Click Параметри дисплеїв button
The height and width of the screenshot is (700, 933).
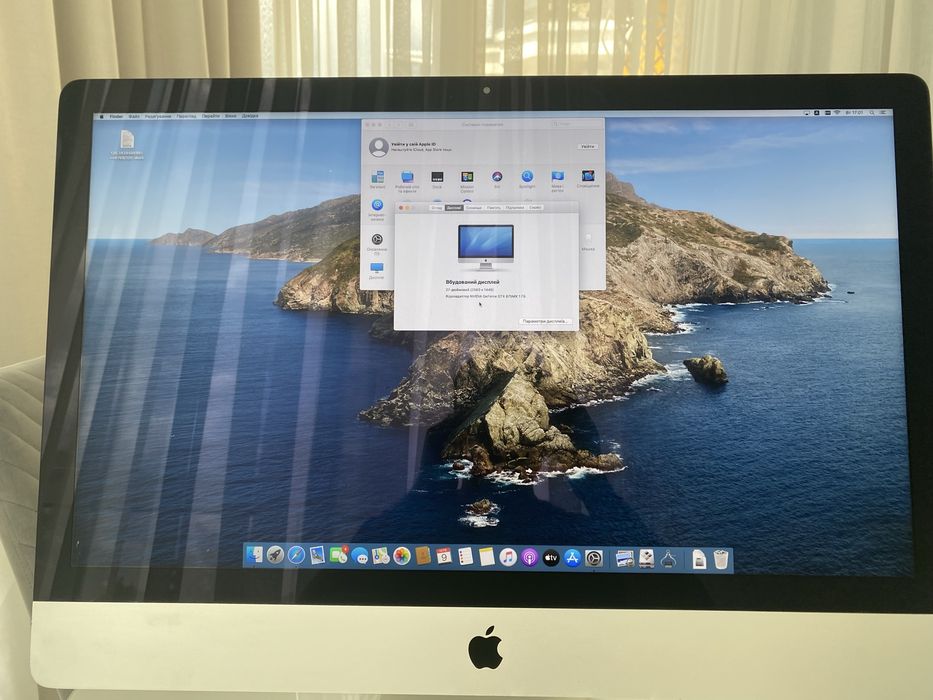(545, 321)
